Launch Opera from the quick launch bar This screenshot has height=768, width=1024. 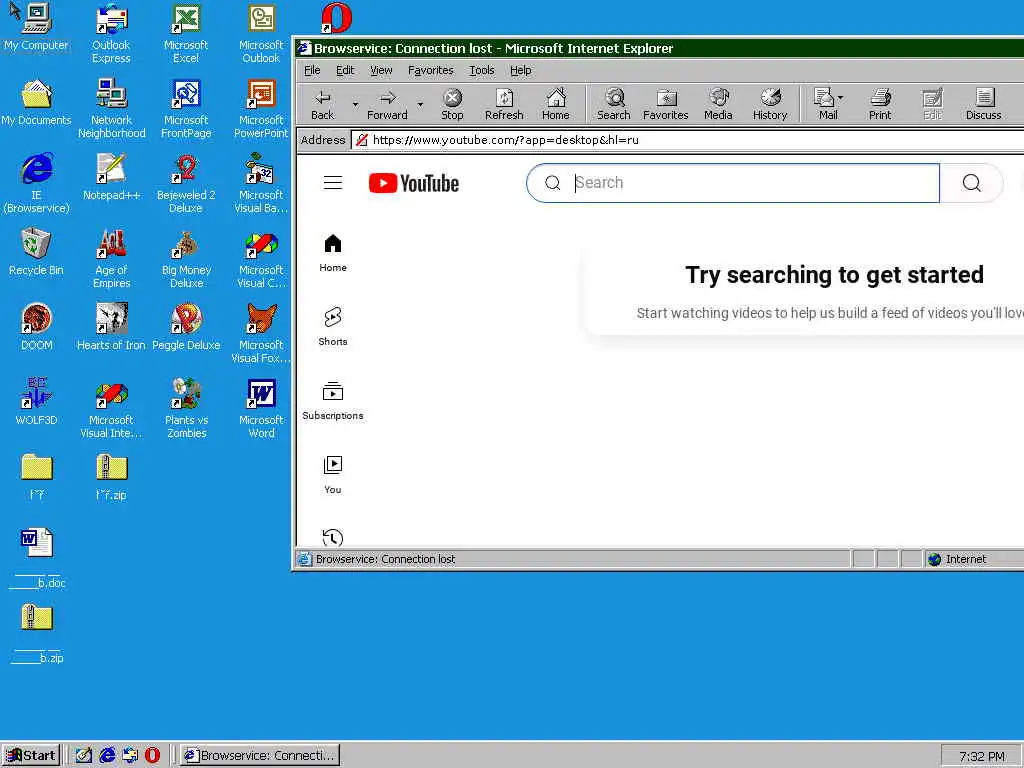click(152, 755)
